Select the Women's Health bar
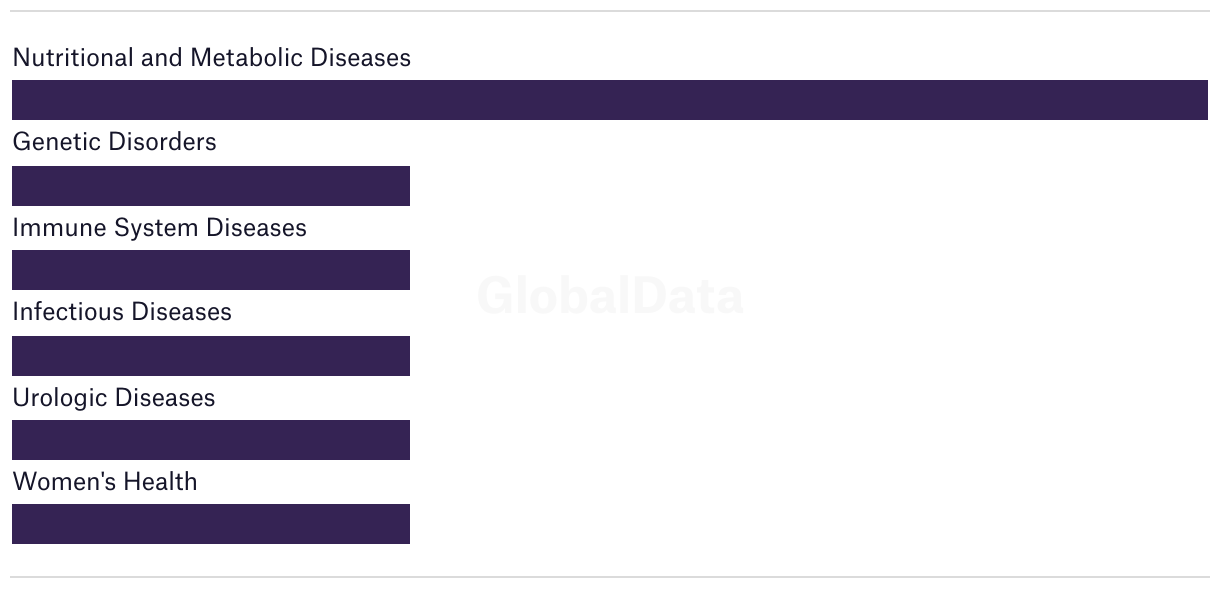 click(211, 524)
